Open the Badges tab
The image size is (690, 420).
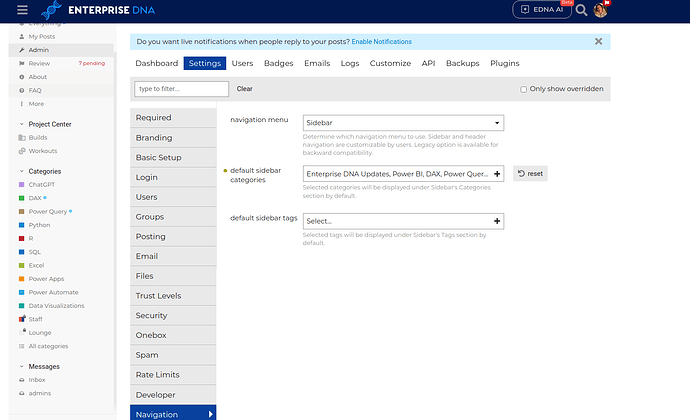(279, 63)
